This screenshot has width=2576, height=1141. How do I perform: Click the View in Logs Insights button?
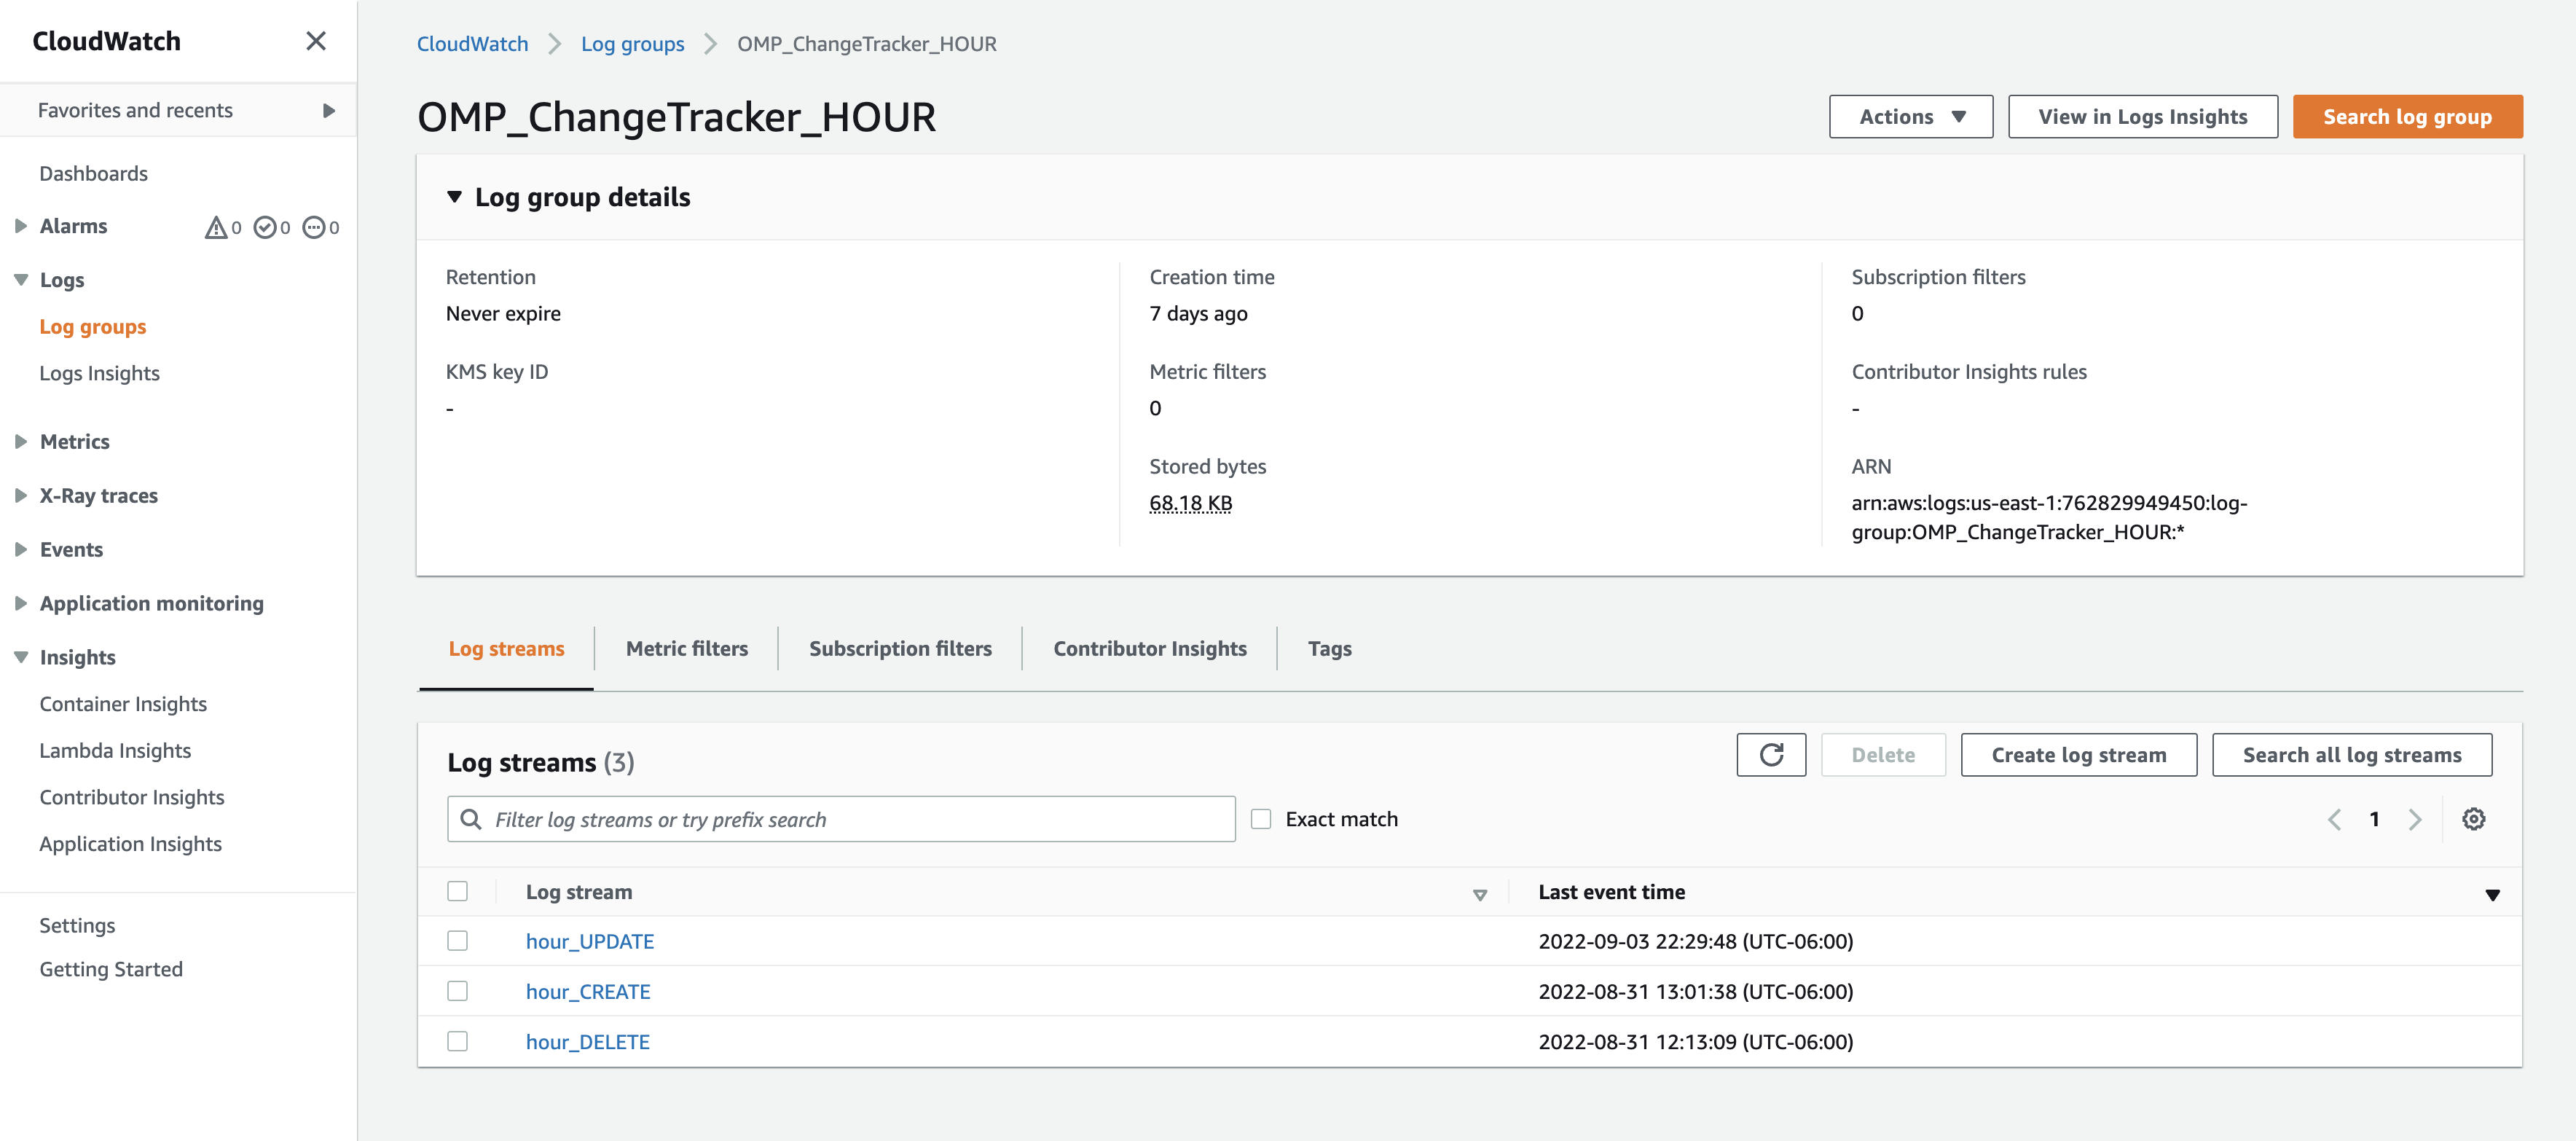click(x=2142, y=116)
